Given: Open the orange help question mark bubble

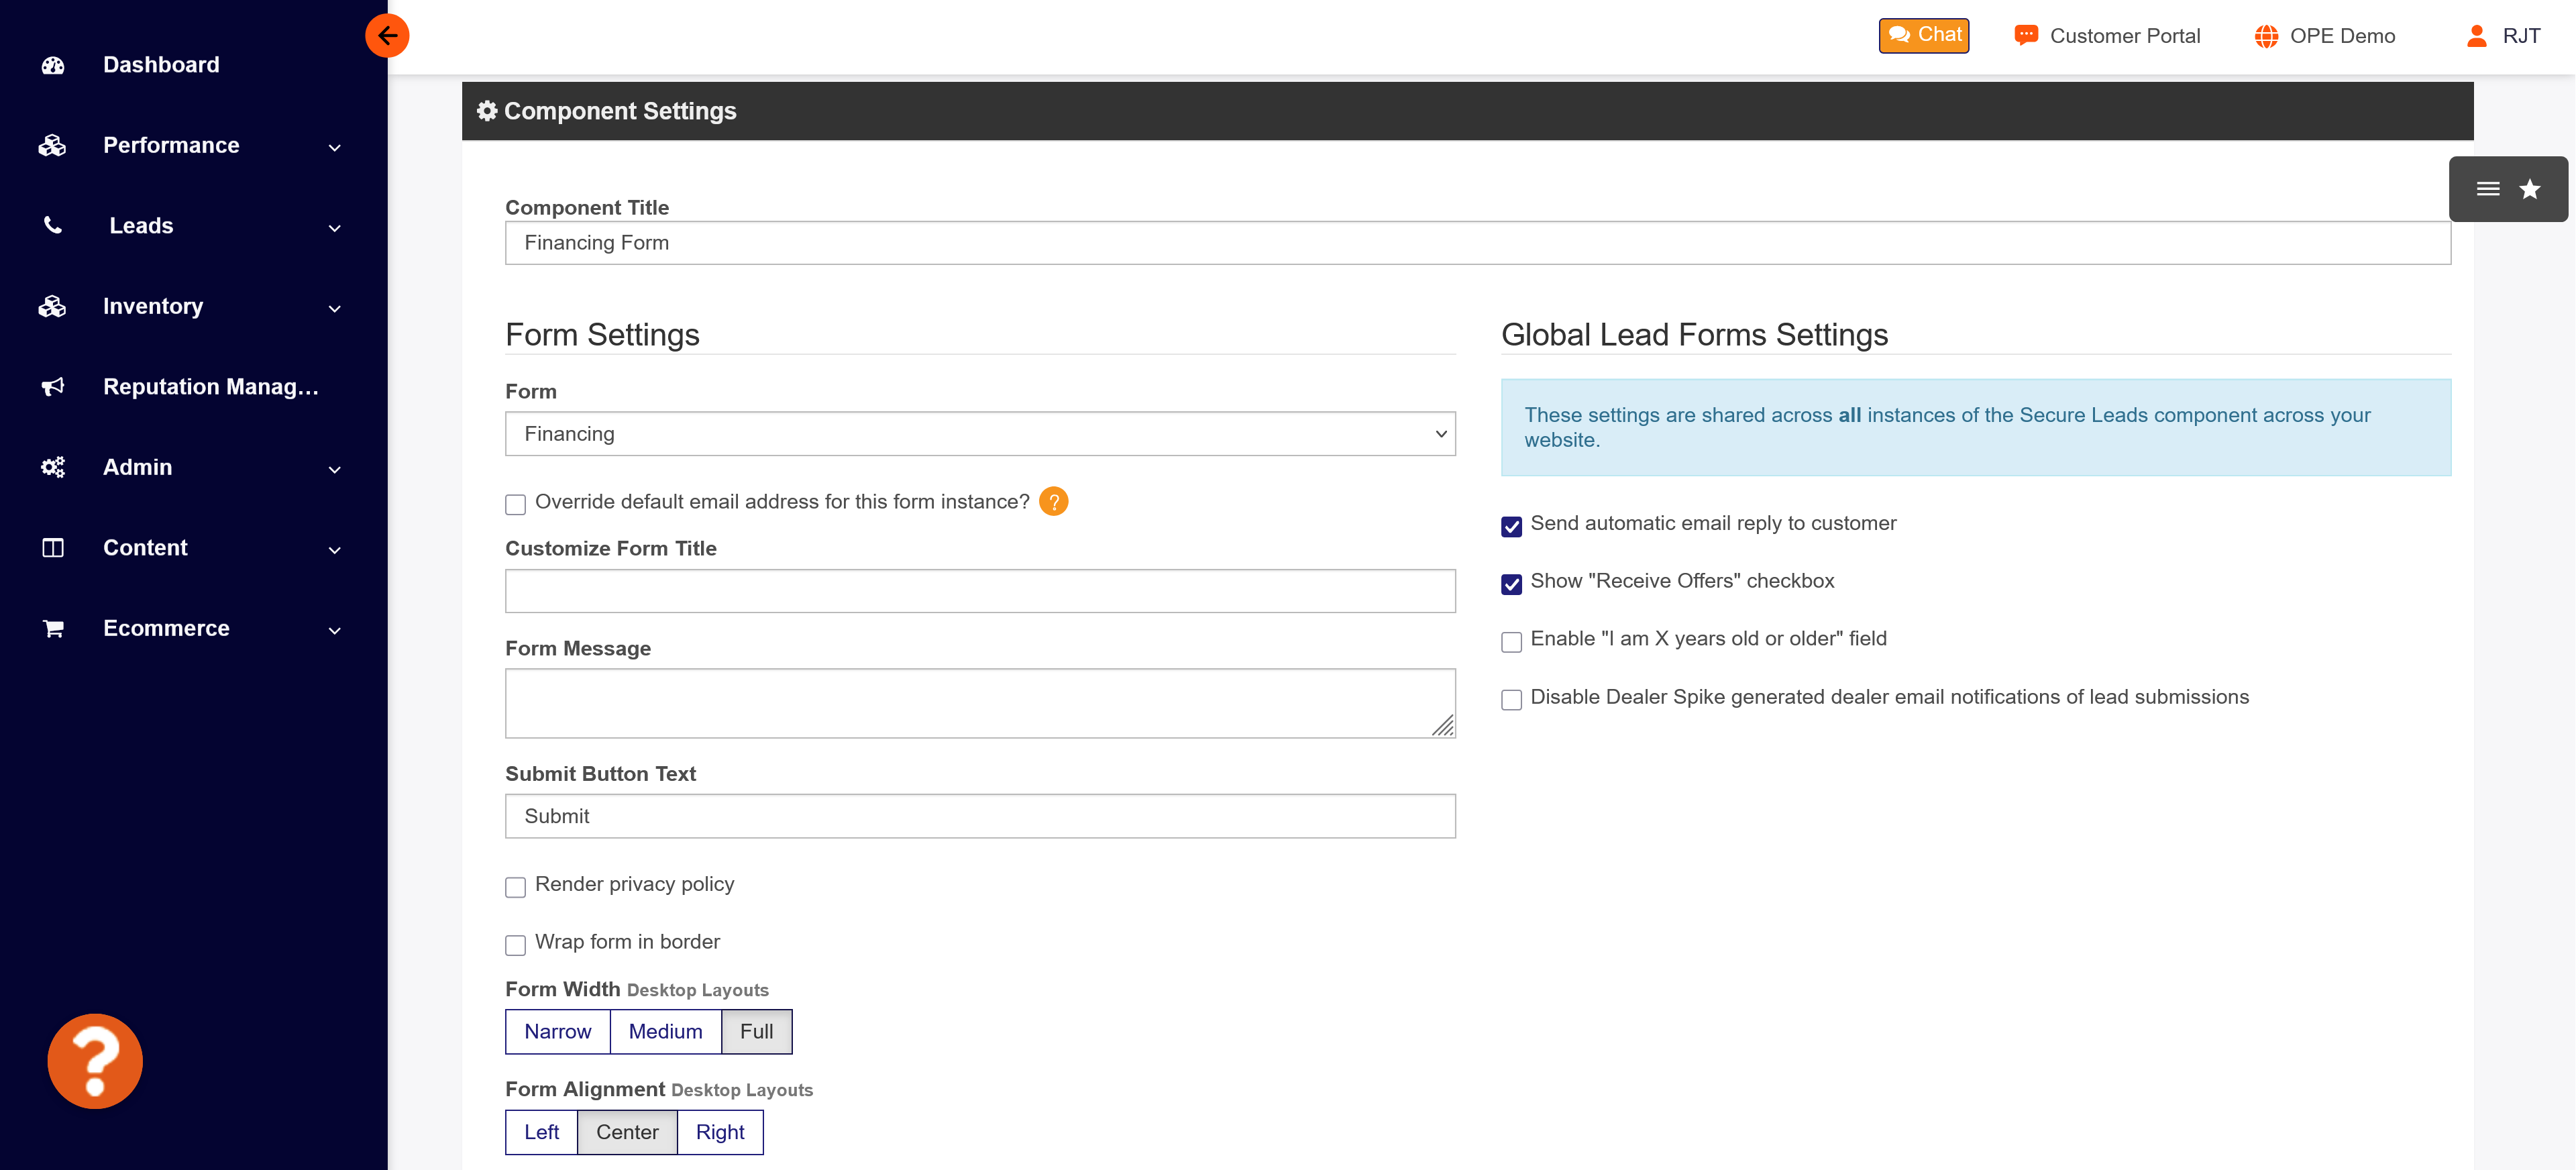Looking at the screenshot, I should pos(95,1061).
